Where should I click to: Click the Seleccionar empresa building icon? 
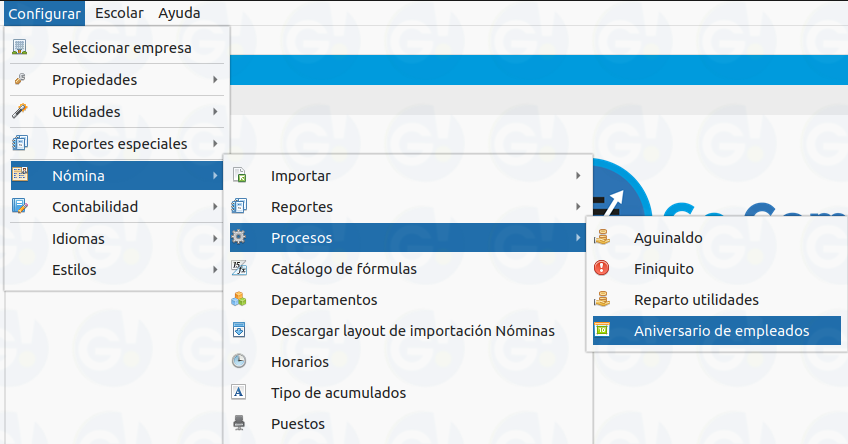point(19,47)
